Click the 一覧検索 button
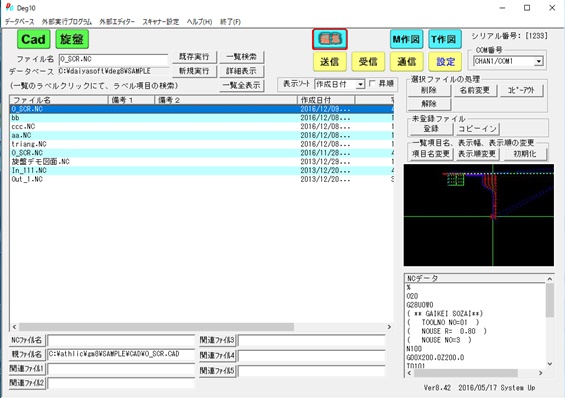This screenshot has height=398, width=565. pyautogui.click(x=241, y=57)
